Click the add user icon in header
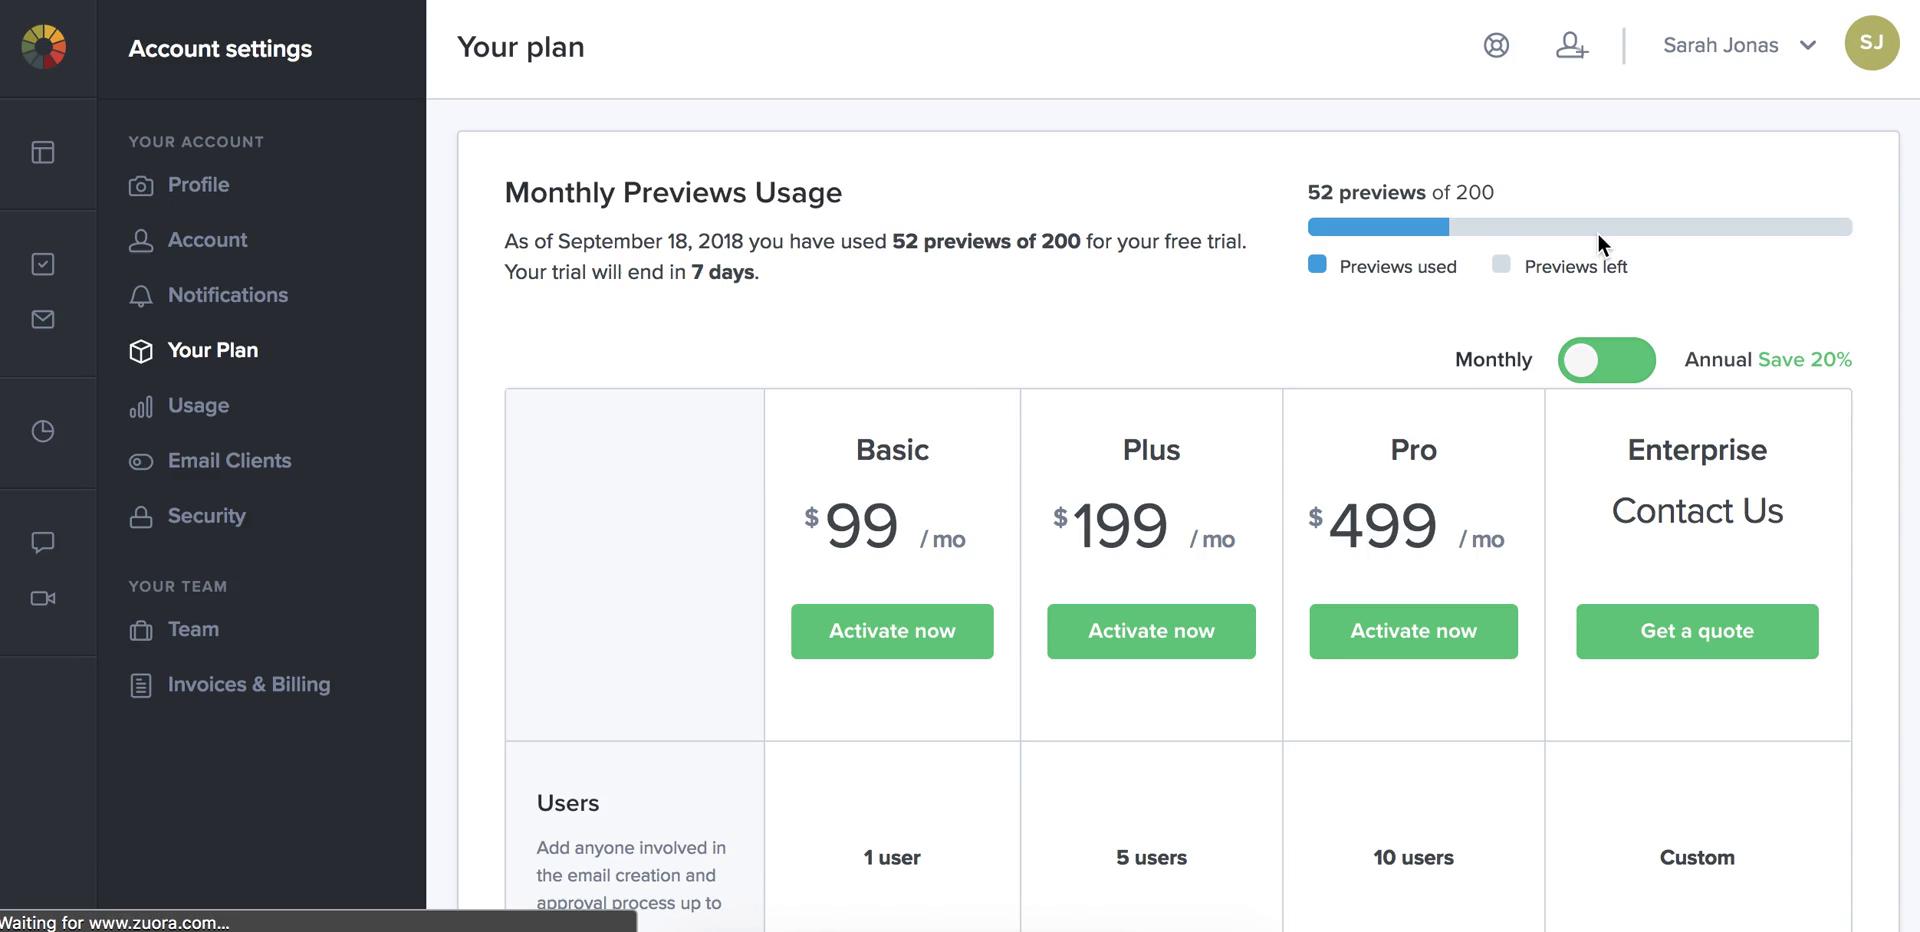 1571,45
